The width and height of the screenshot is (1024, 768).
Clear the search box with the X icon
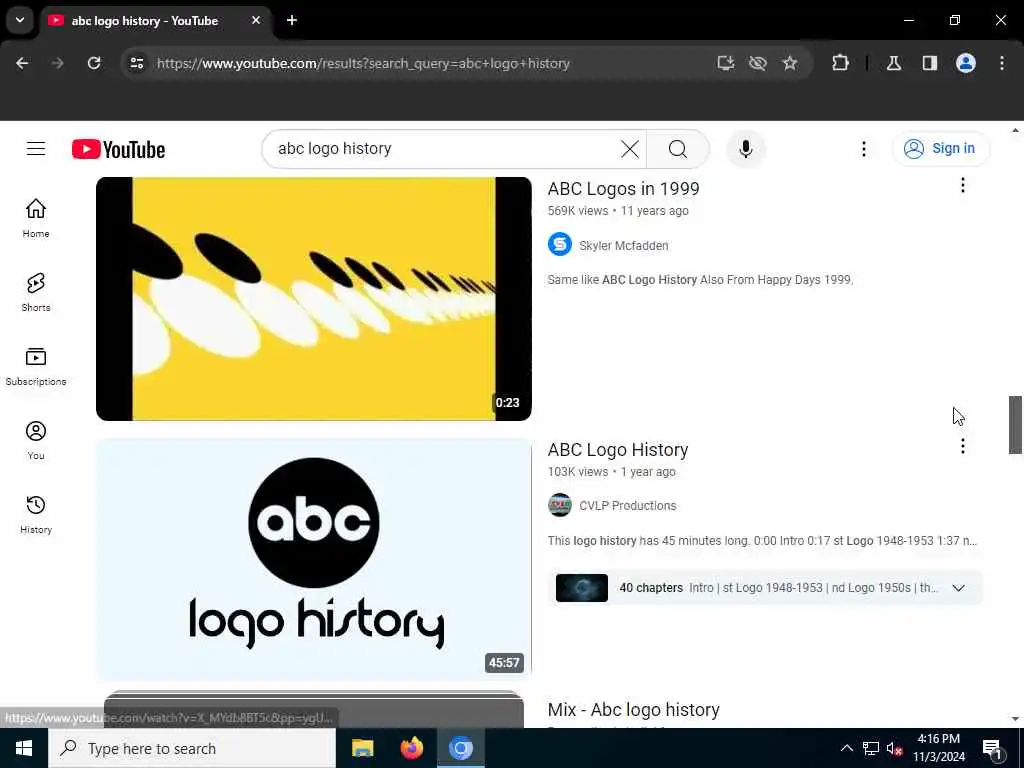point(630,149)
